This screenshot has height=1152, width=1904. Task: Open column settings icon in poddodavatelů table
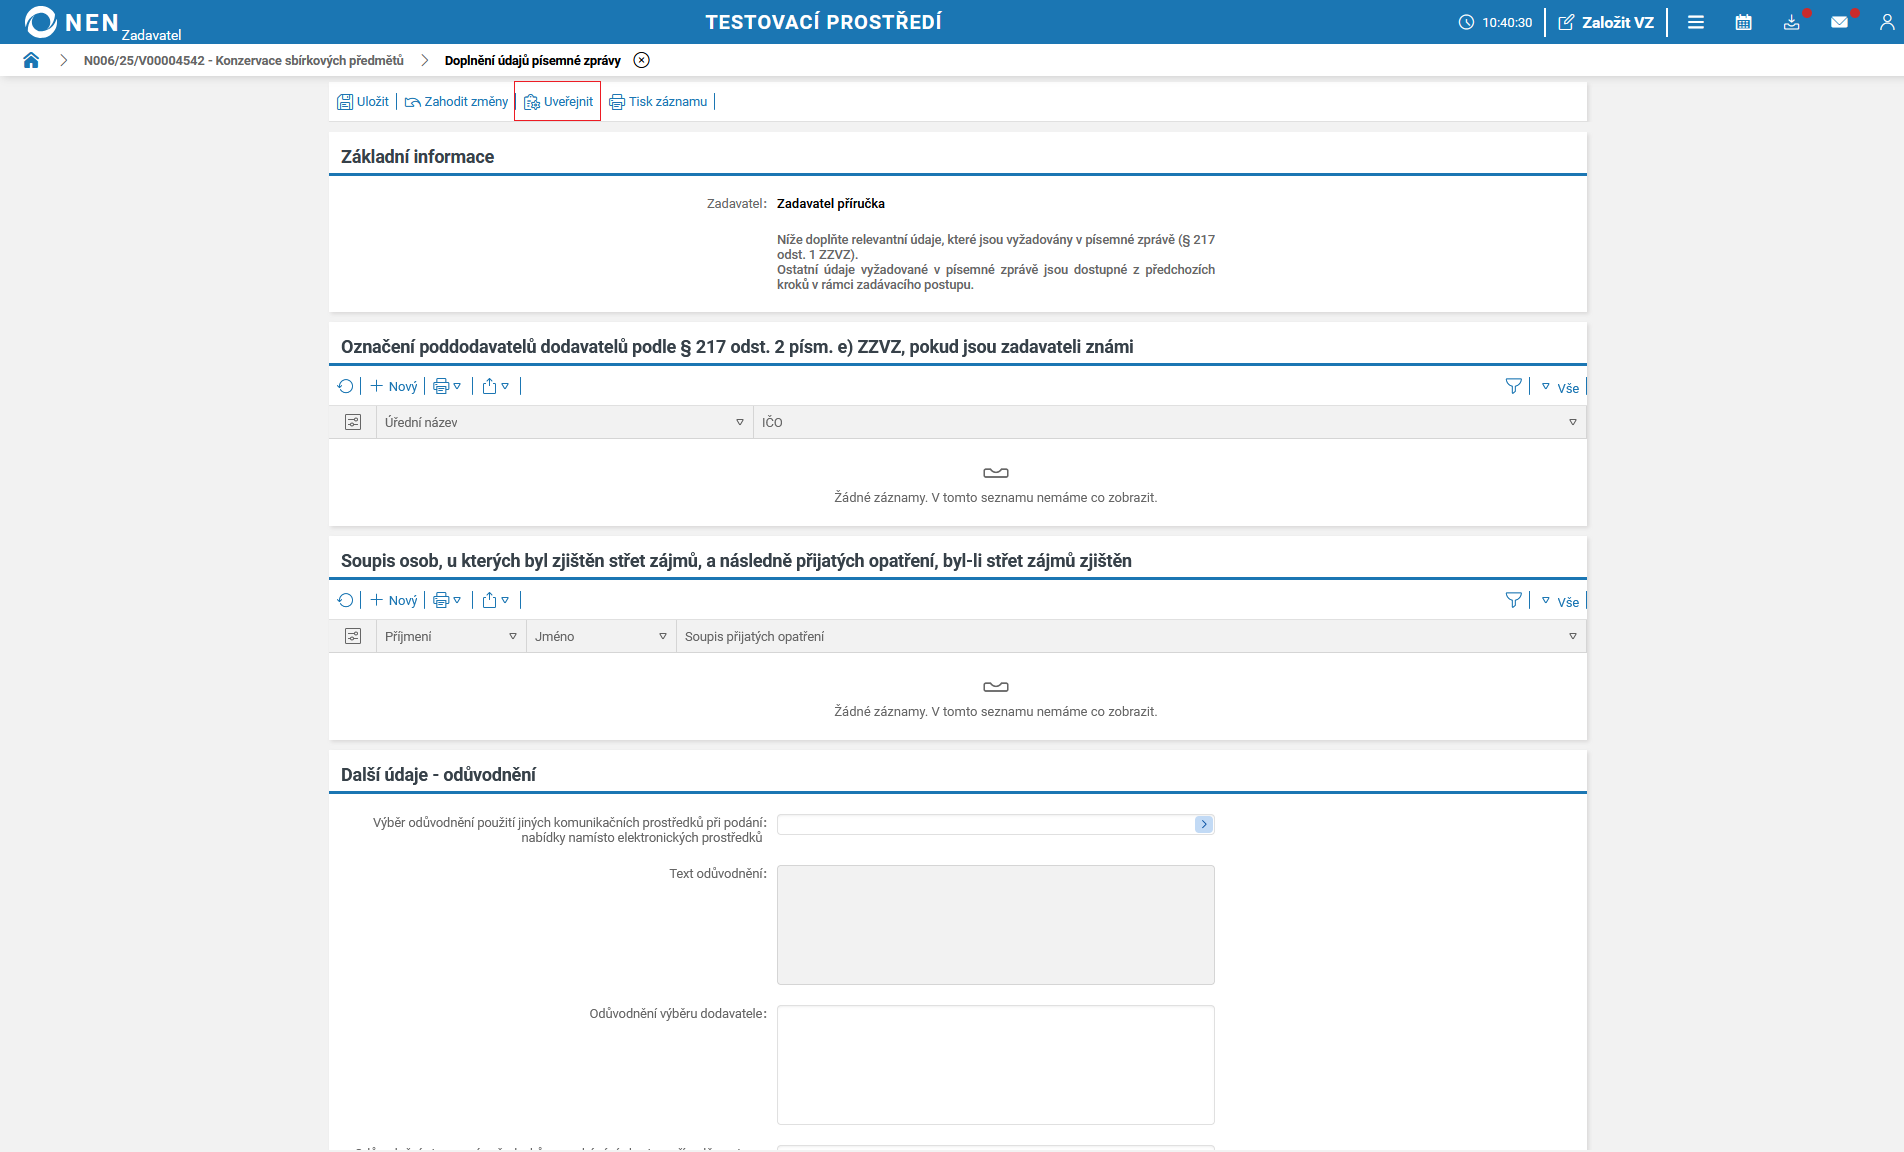click(353, 422)
